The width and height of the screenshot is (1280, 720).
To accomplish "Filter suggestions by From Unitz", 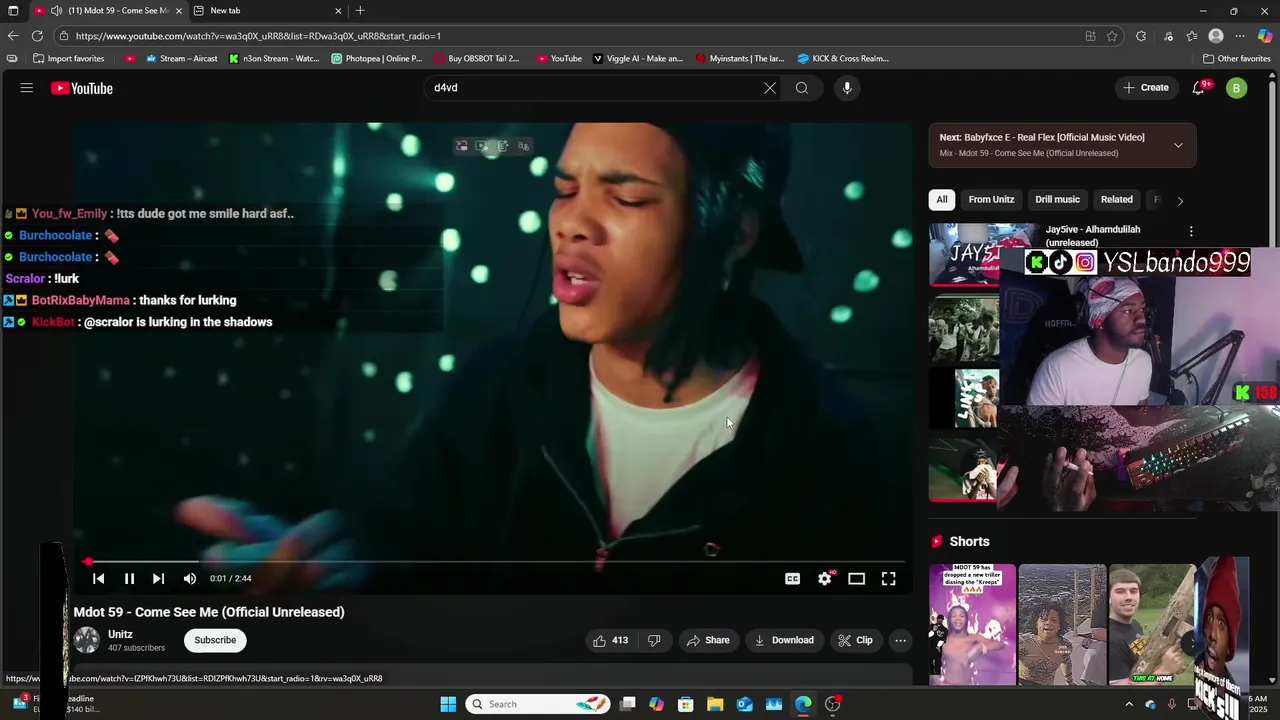I will point(991,199).
